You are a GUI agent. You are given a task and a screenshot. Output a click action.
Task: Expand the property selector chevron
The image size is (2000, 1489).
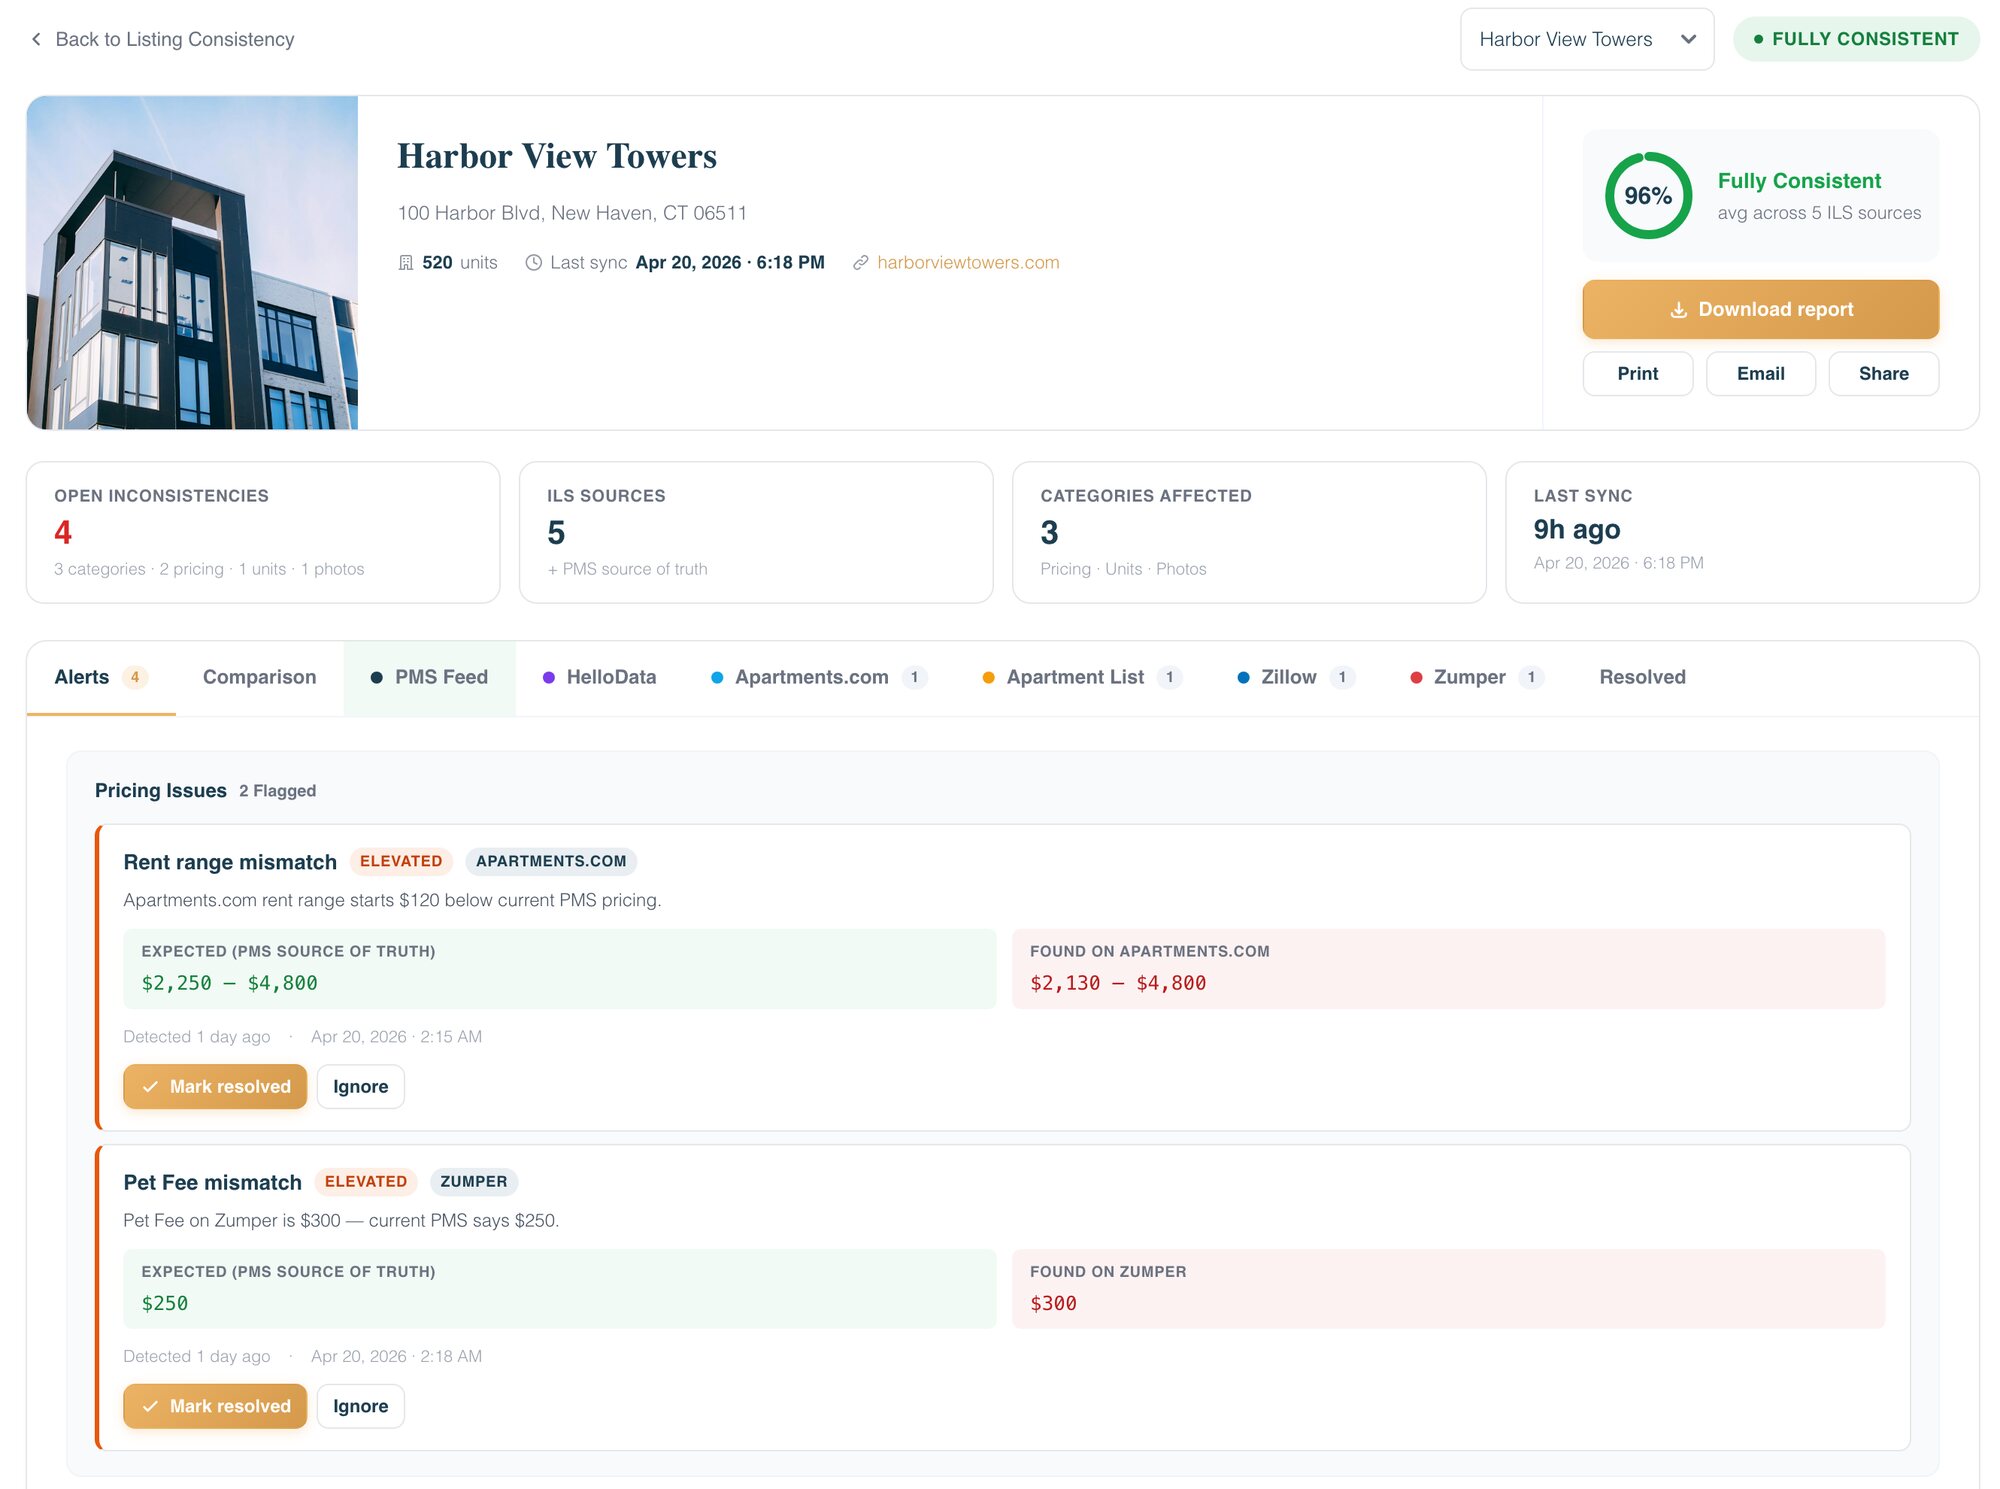(1688, 39)
